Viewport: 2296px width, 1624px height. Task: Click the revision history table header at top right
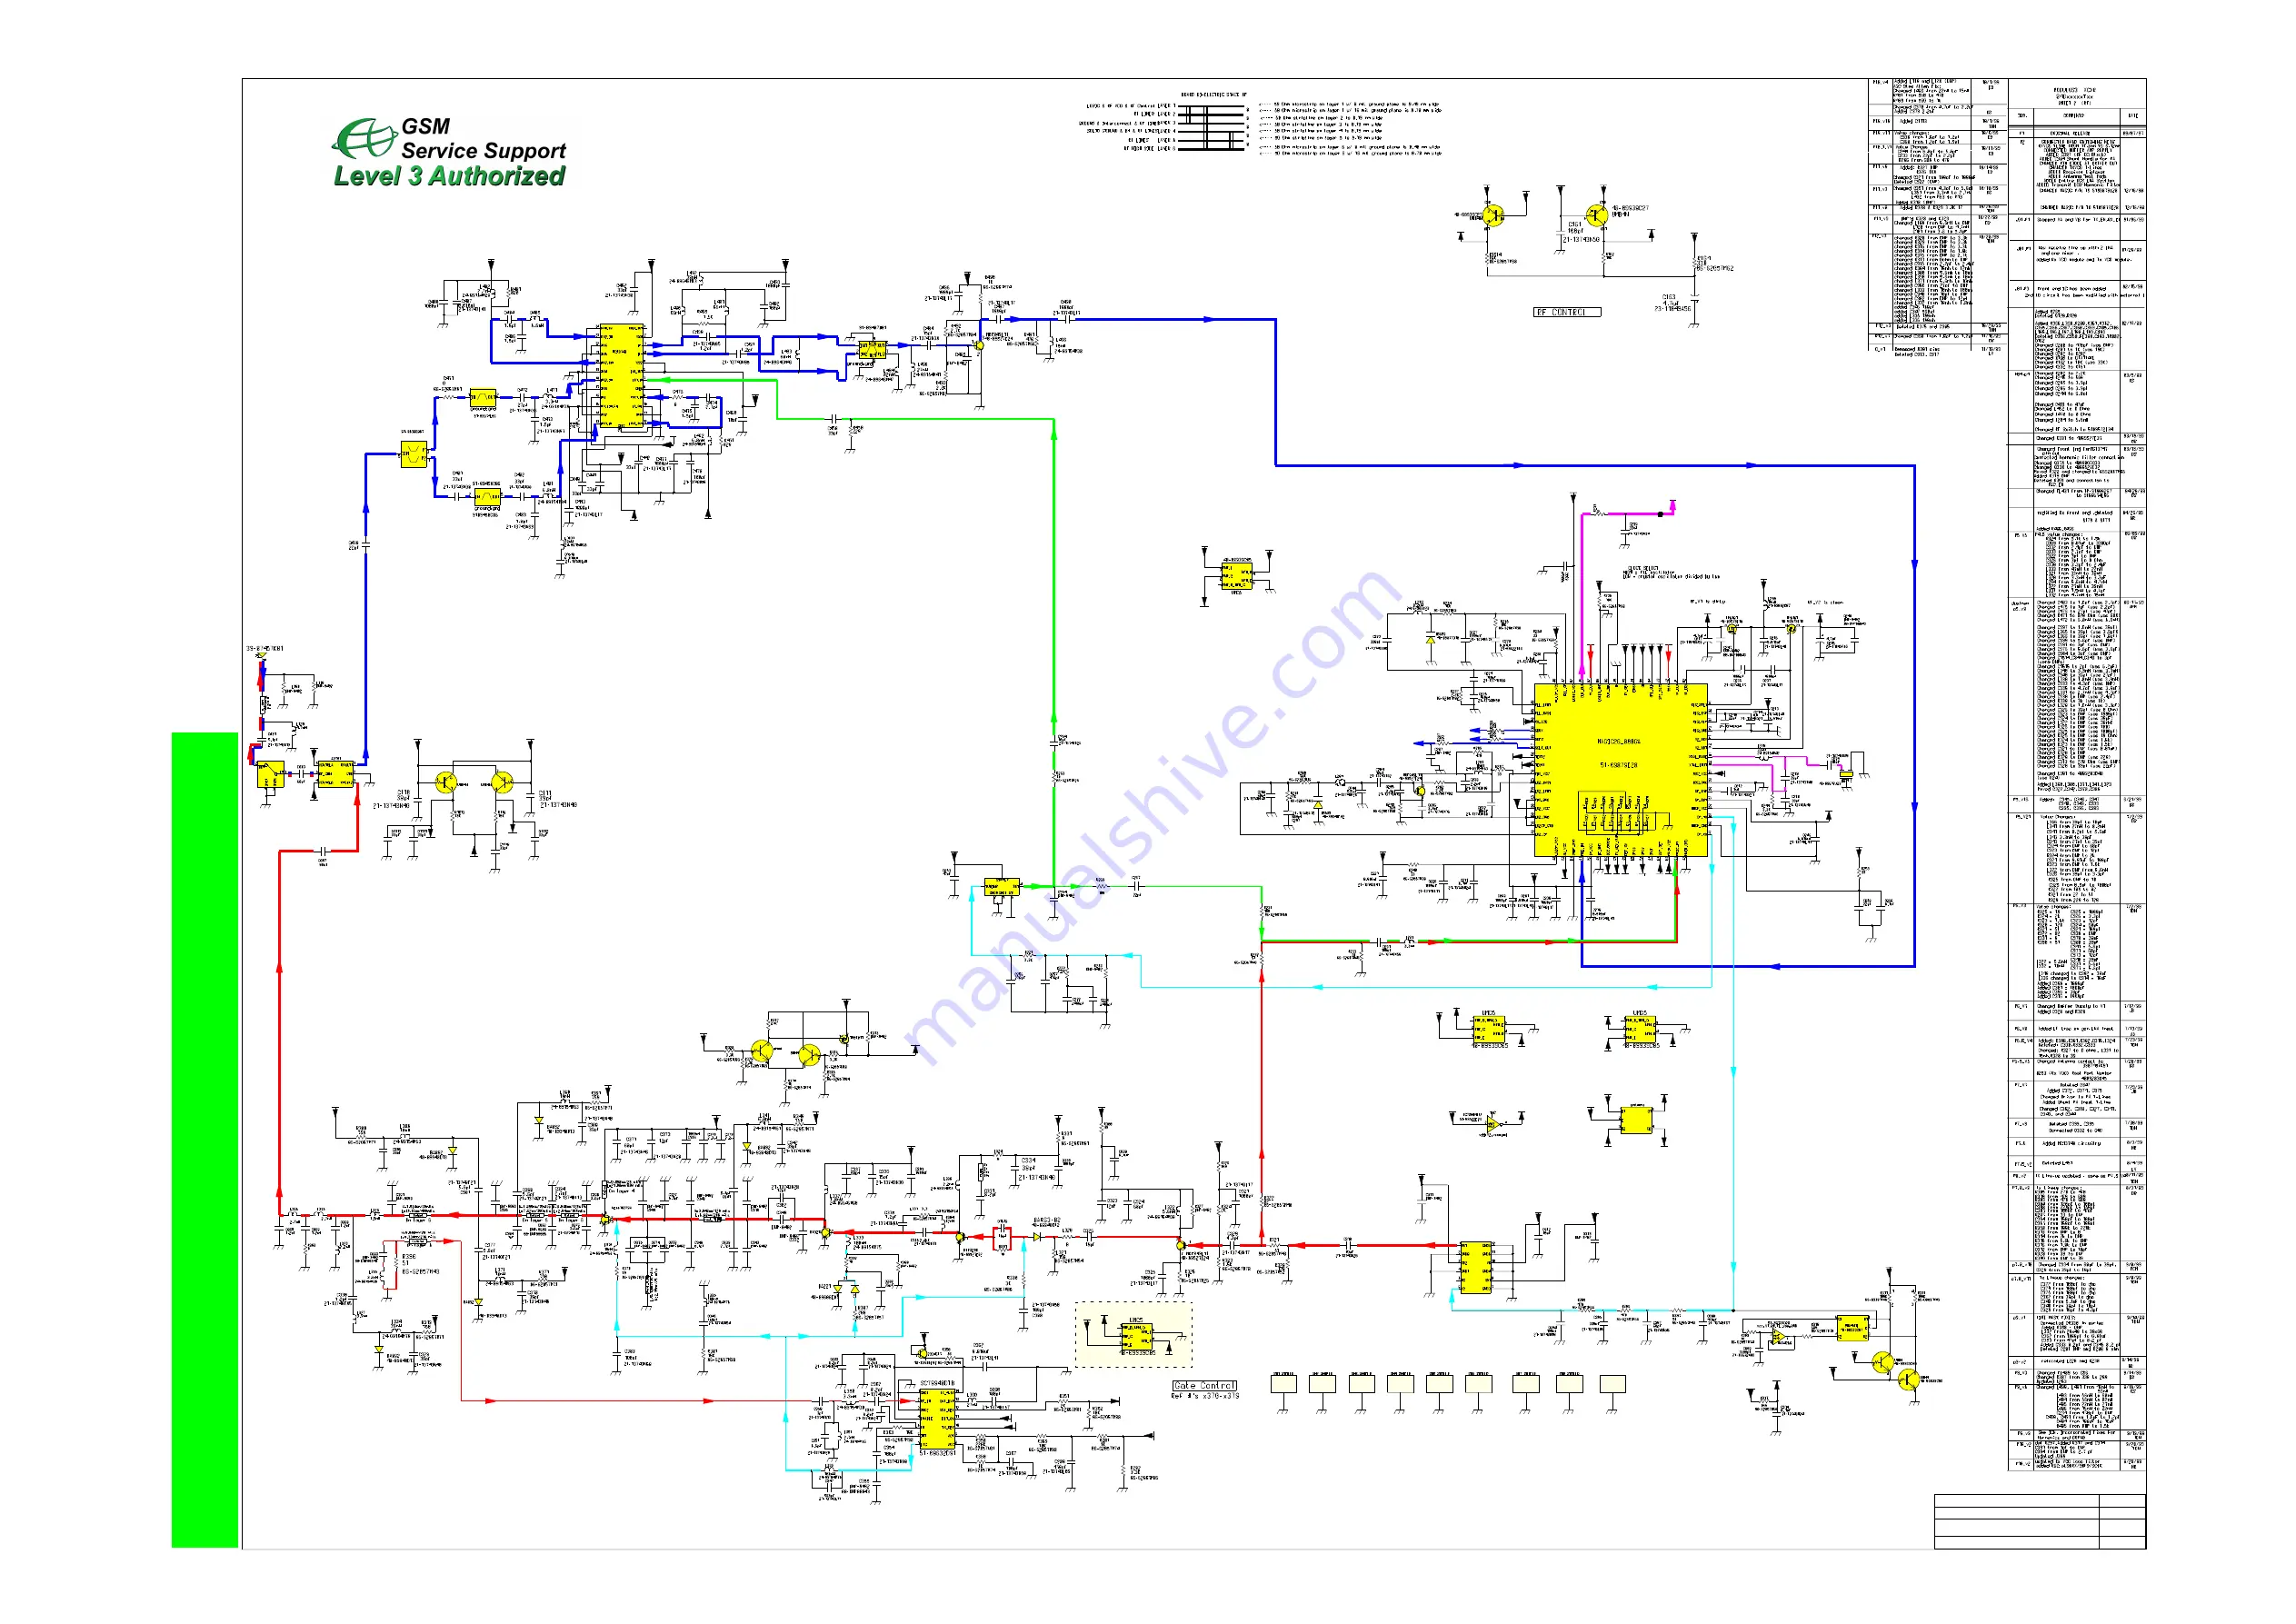point(2077,103)
